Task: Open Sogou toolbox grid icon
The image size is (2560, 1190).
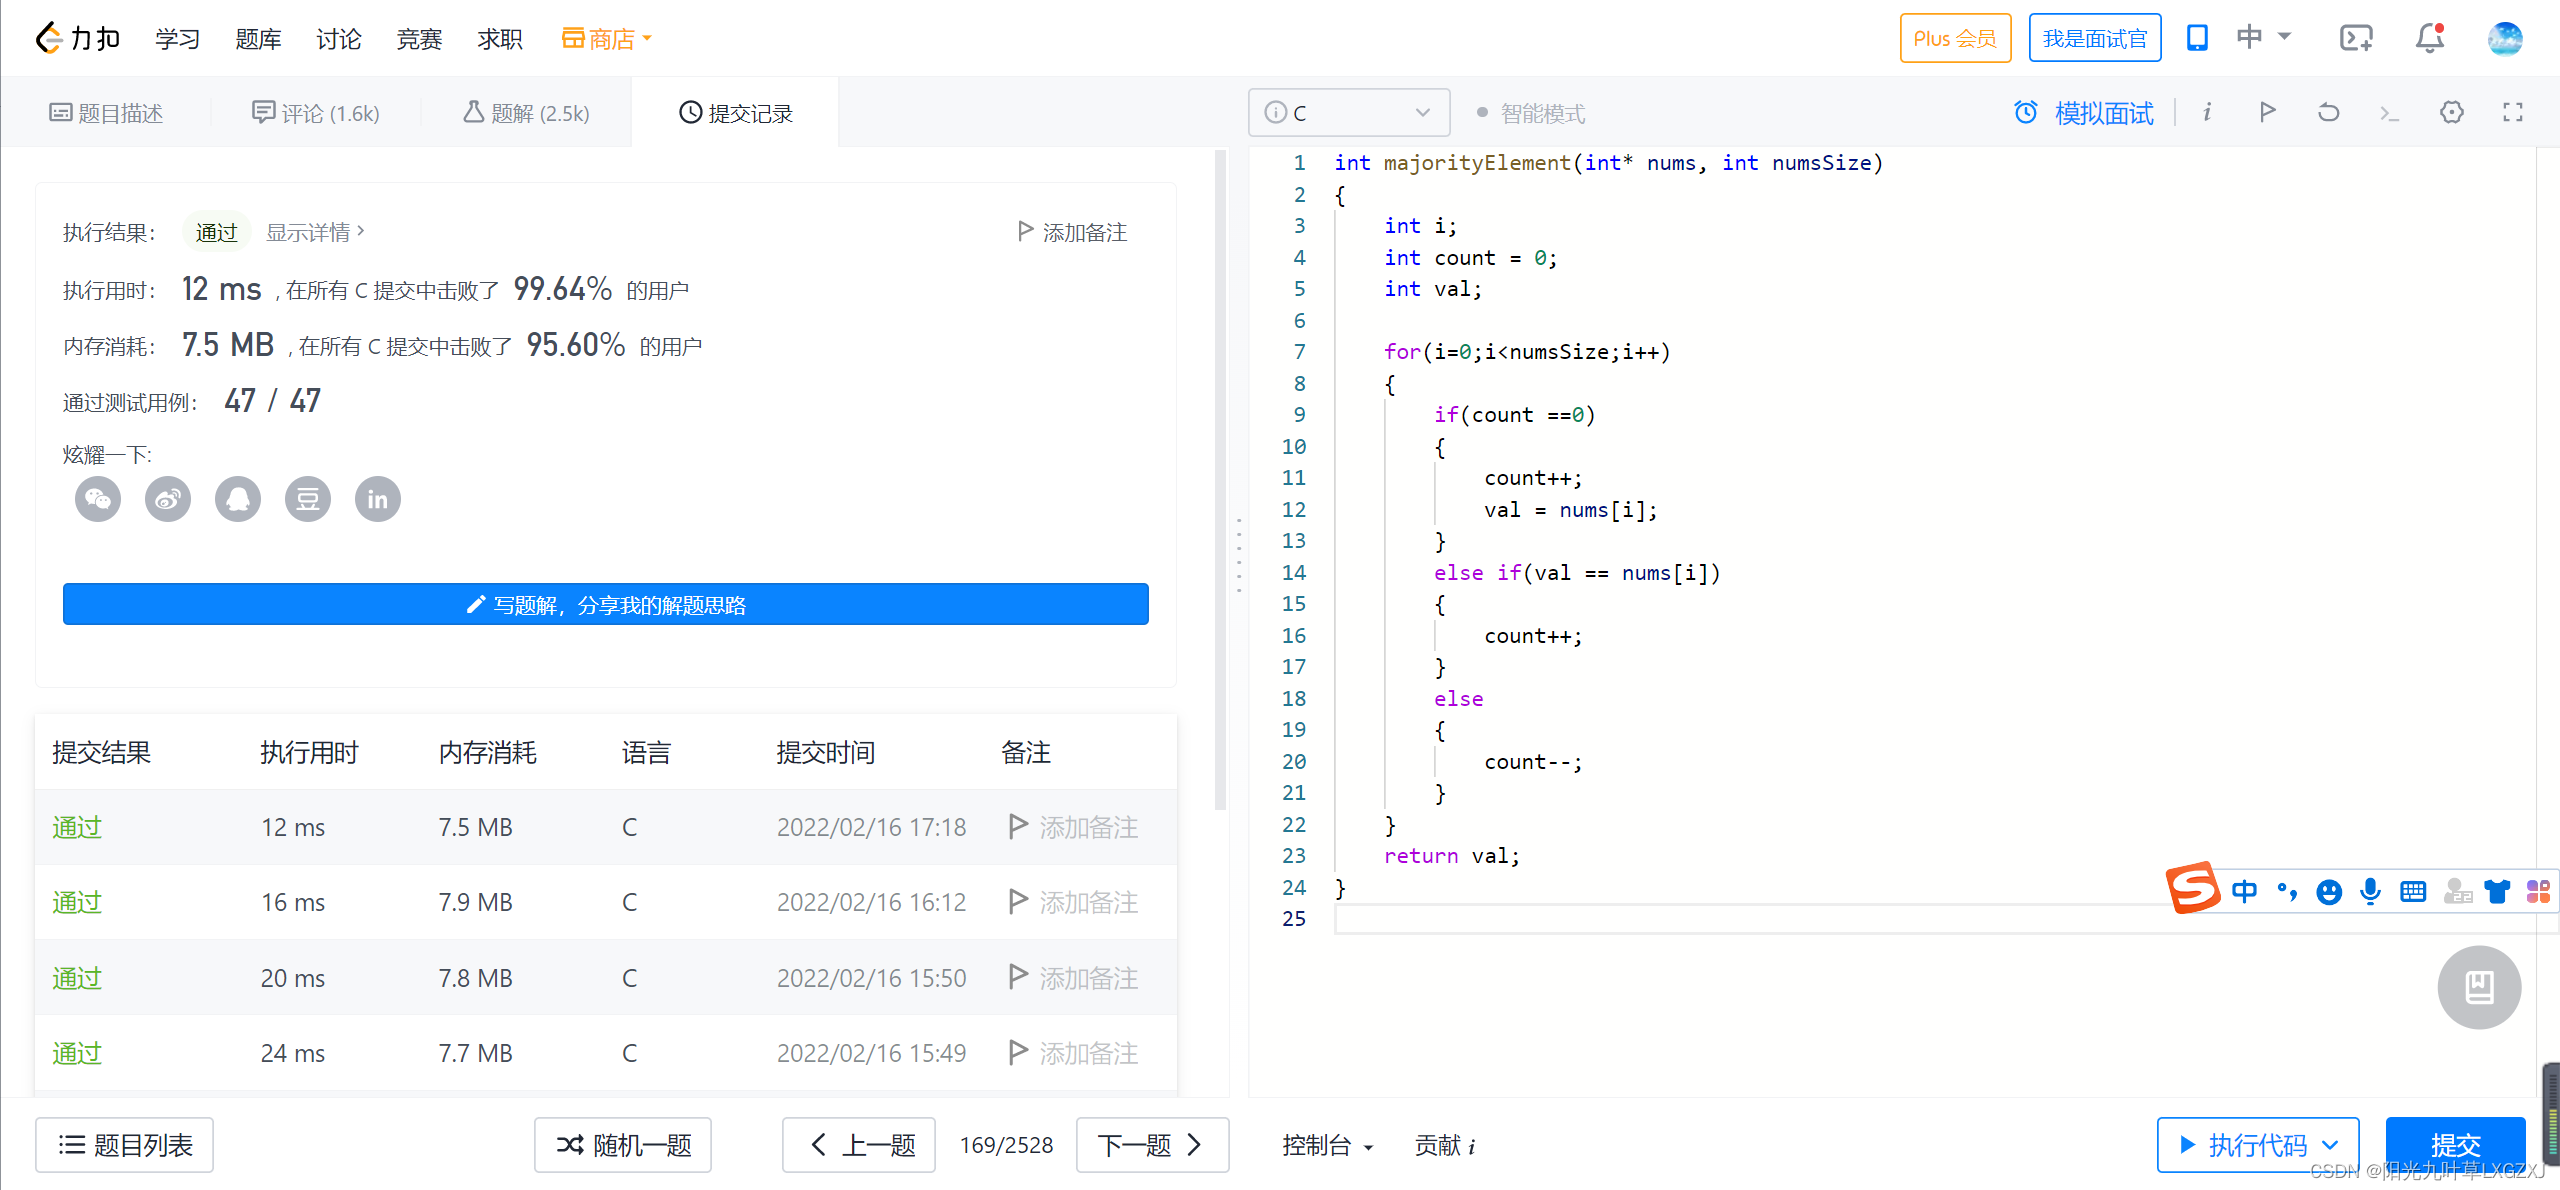Action: point(2538,891)
